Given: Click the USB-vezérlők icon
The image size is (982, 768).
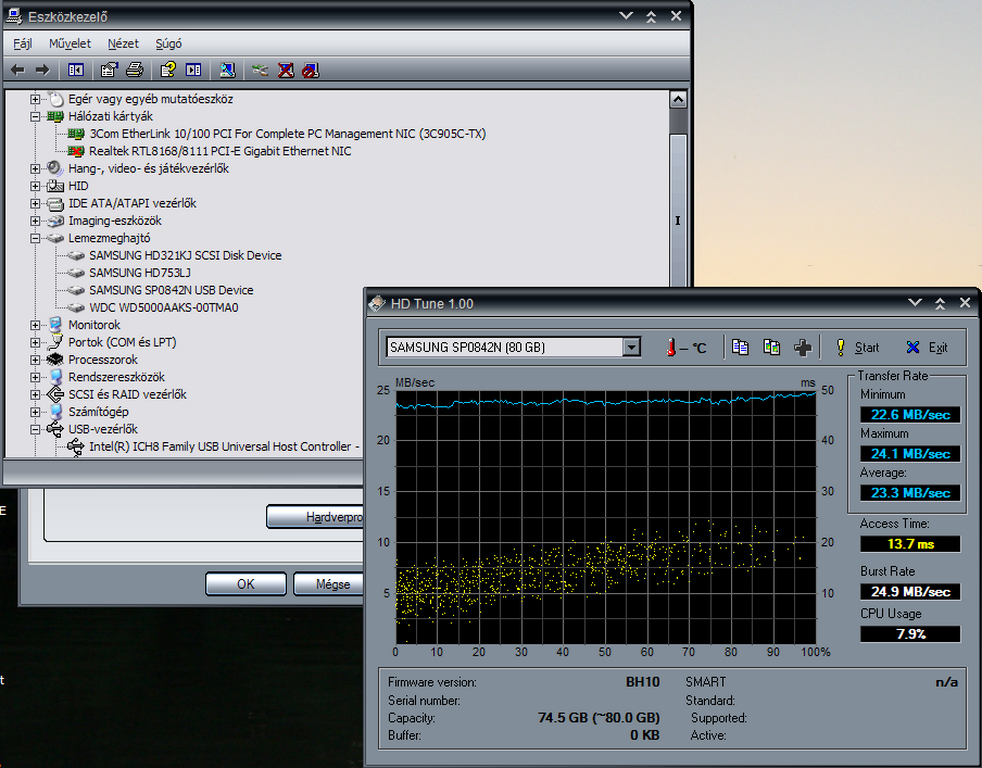Looking at the screenshot, I should coord(55,429).
